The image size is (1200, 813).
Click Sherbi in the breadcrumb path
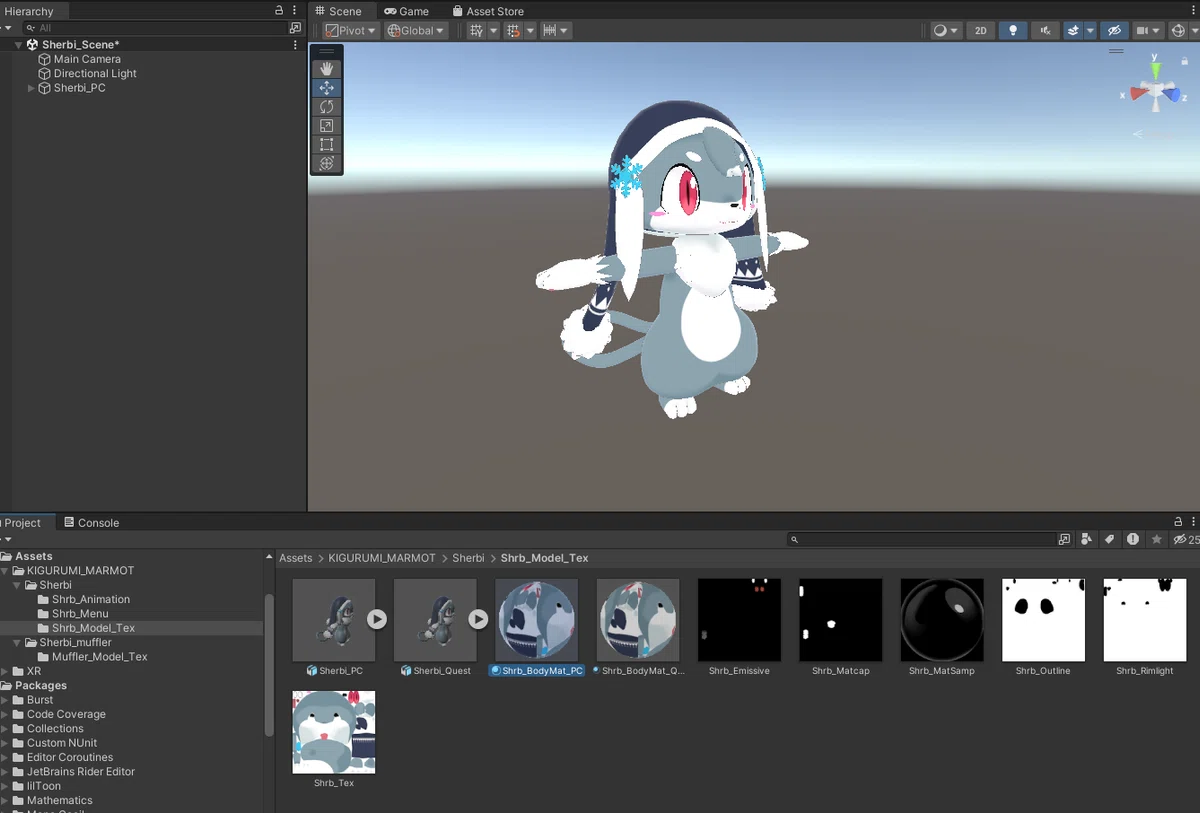[x=468, y=558]
